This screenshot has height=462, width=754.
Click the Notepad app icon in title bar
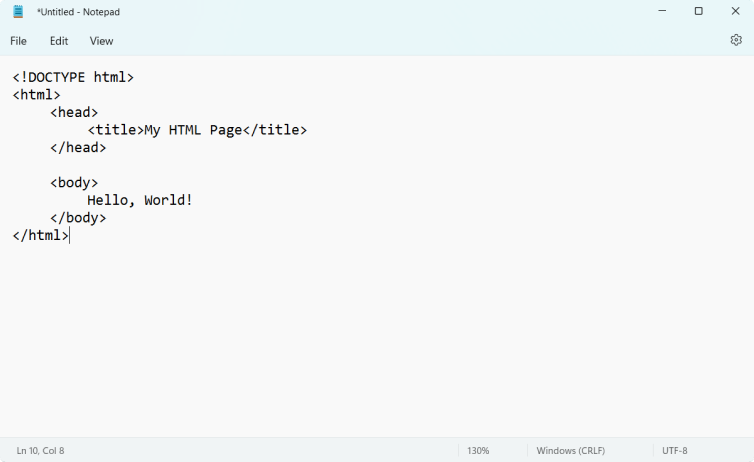(18, 12)
